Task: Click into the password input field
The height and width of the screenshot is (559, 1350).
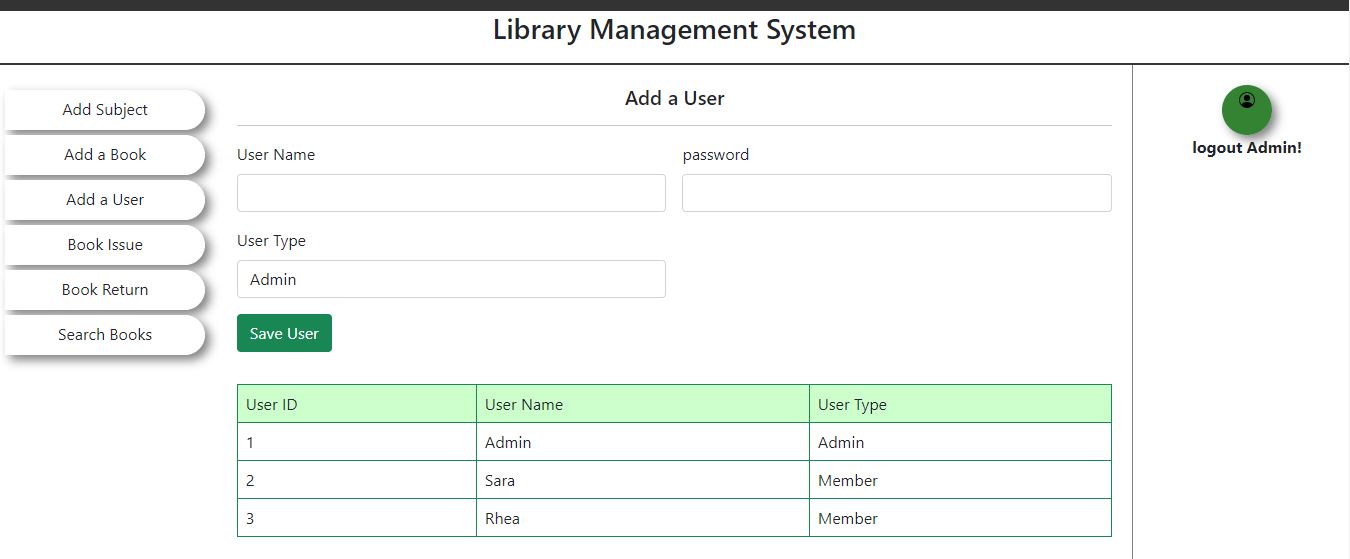Action: [896, 193]
